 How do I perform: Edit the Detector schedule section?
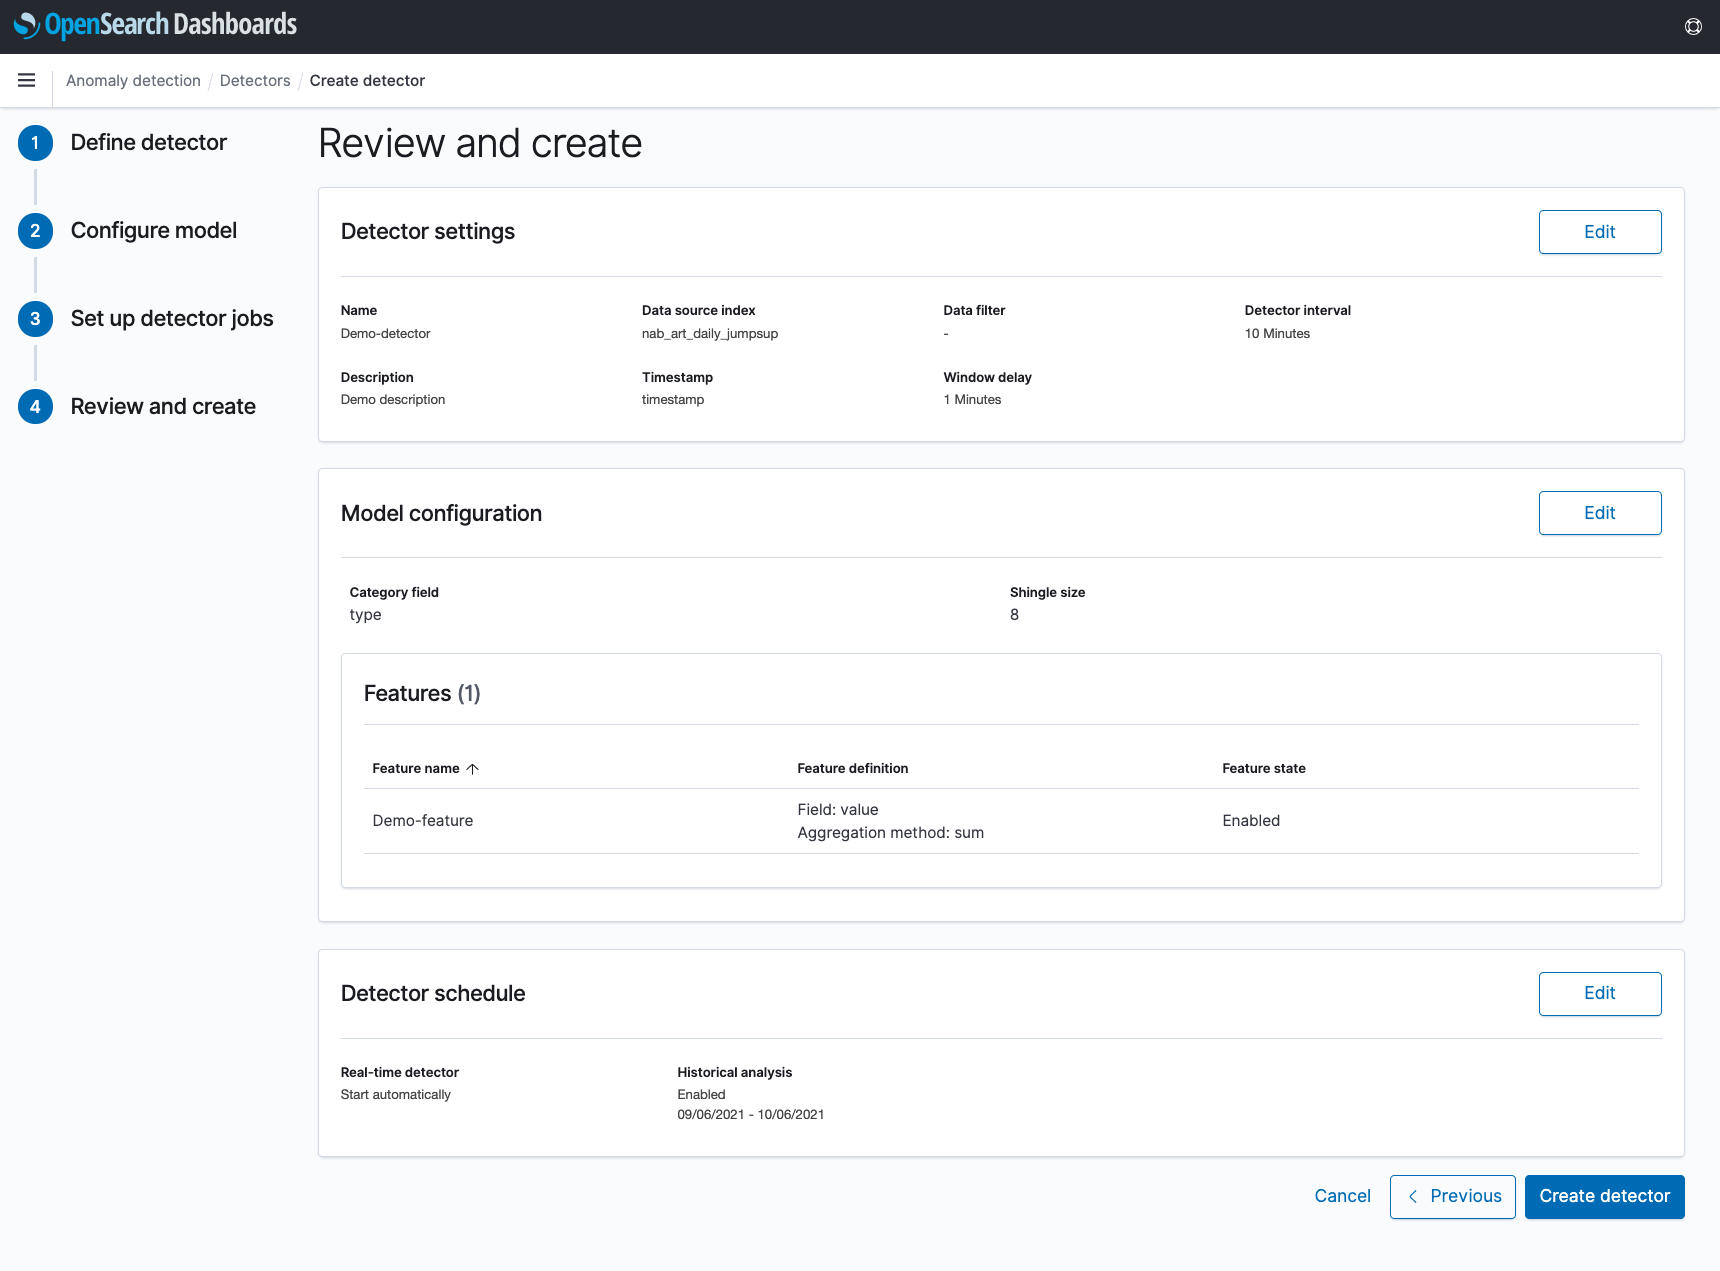[1600, 994]
